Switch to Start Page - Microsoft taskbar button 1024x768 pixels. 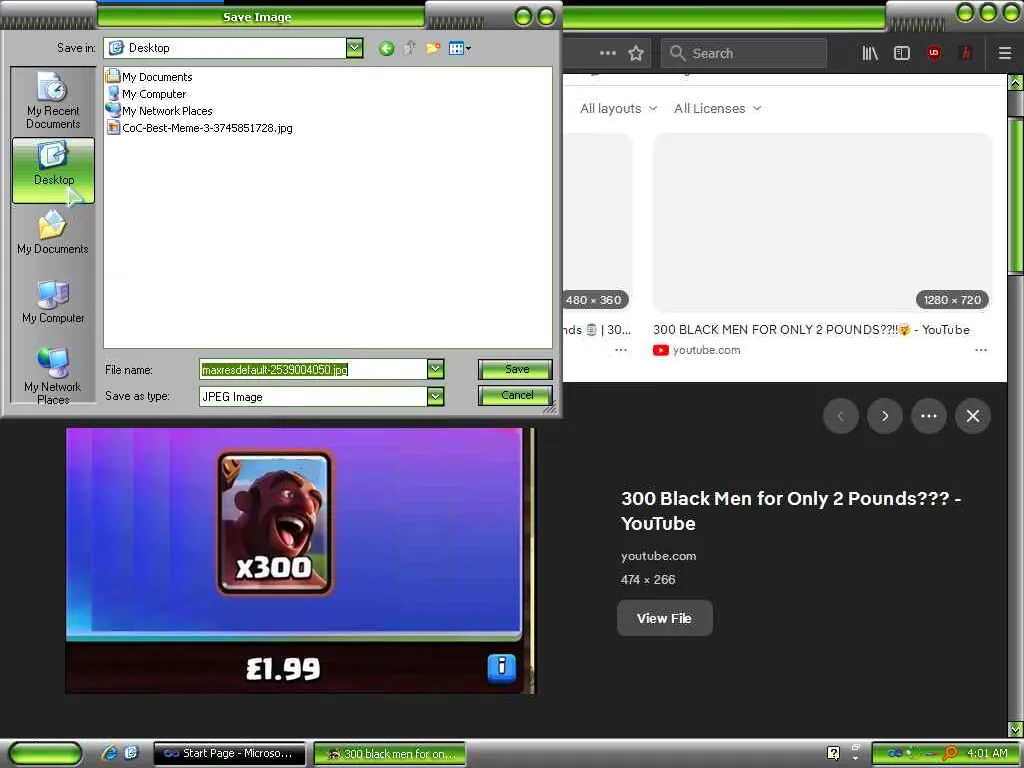(229, 753)
